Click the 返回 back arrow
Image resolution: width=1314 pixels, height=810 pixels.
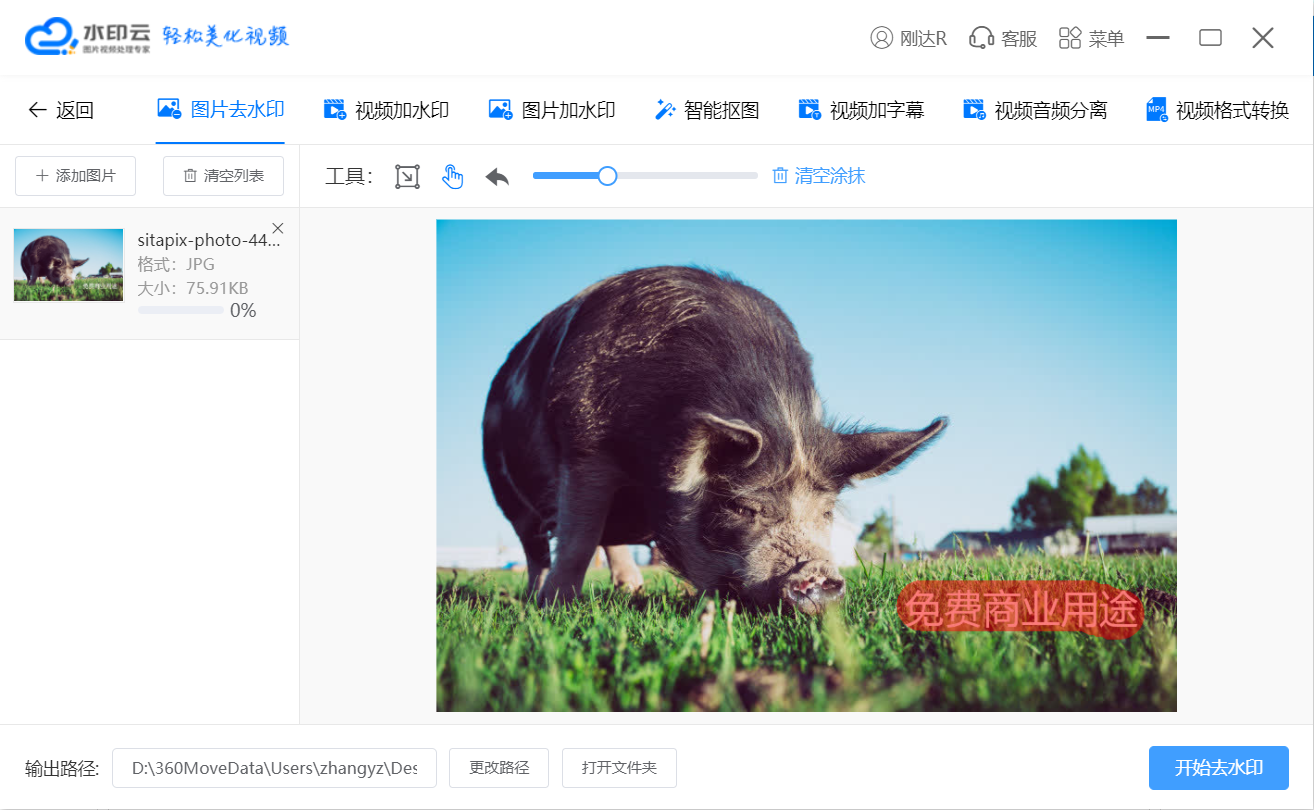click(x=60, y=110)
